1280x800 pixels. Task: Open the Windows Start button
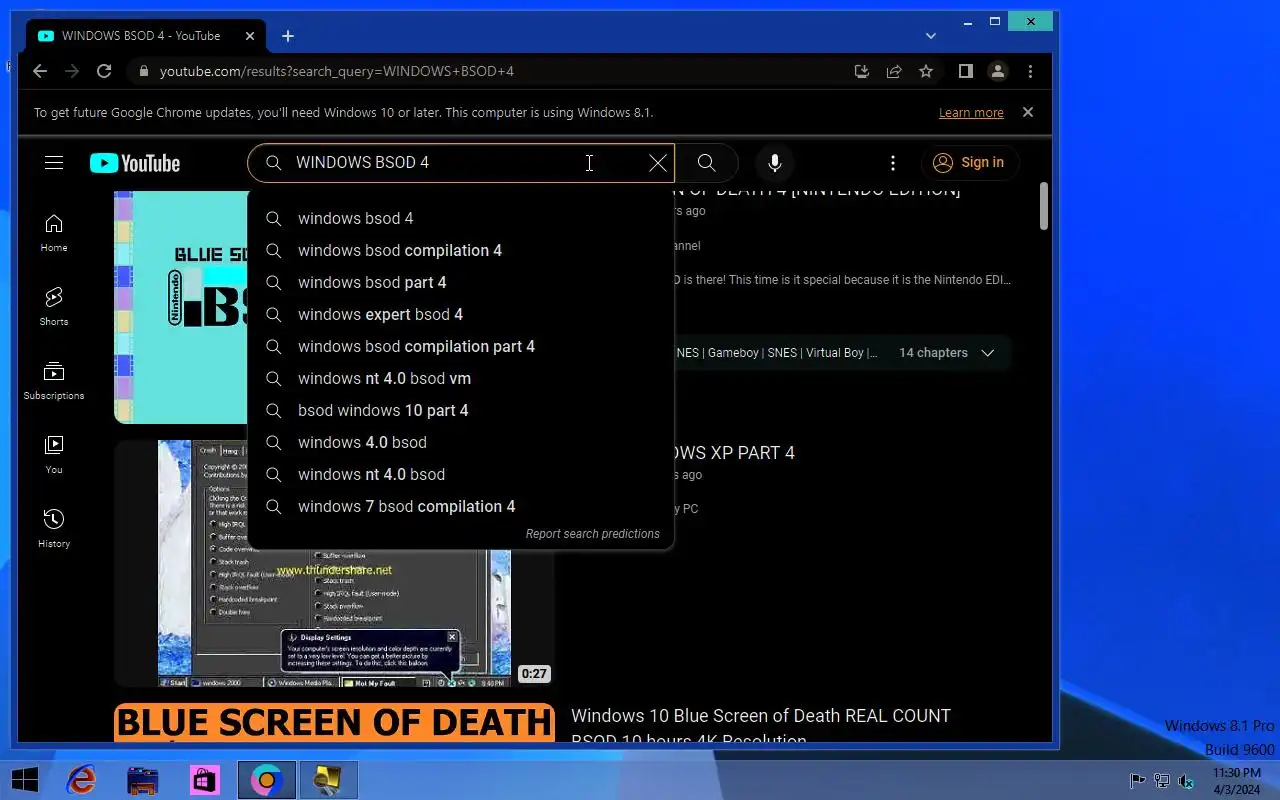pyautogui.click(x=25, y=780)
